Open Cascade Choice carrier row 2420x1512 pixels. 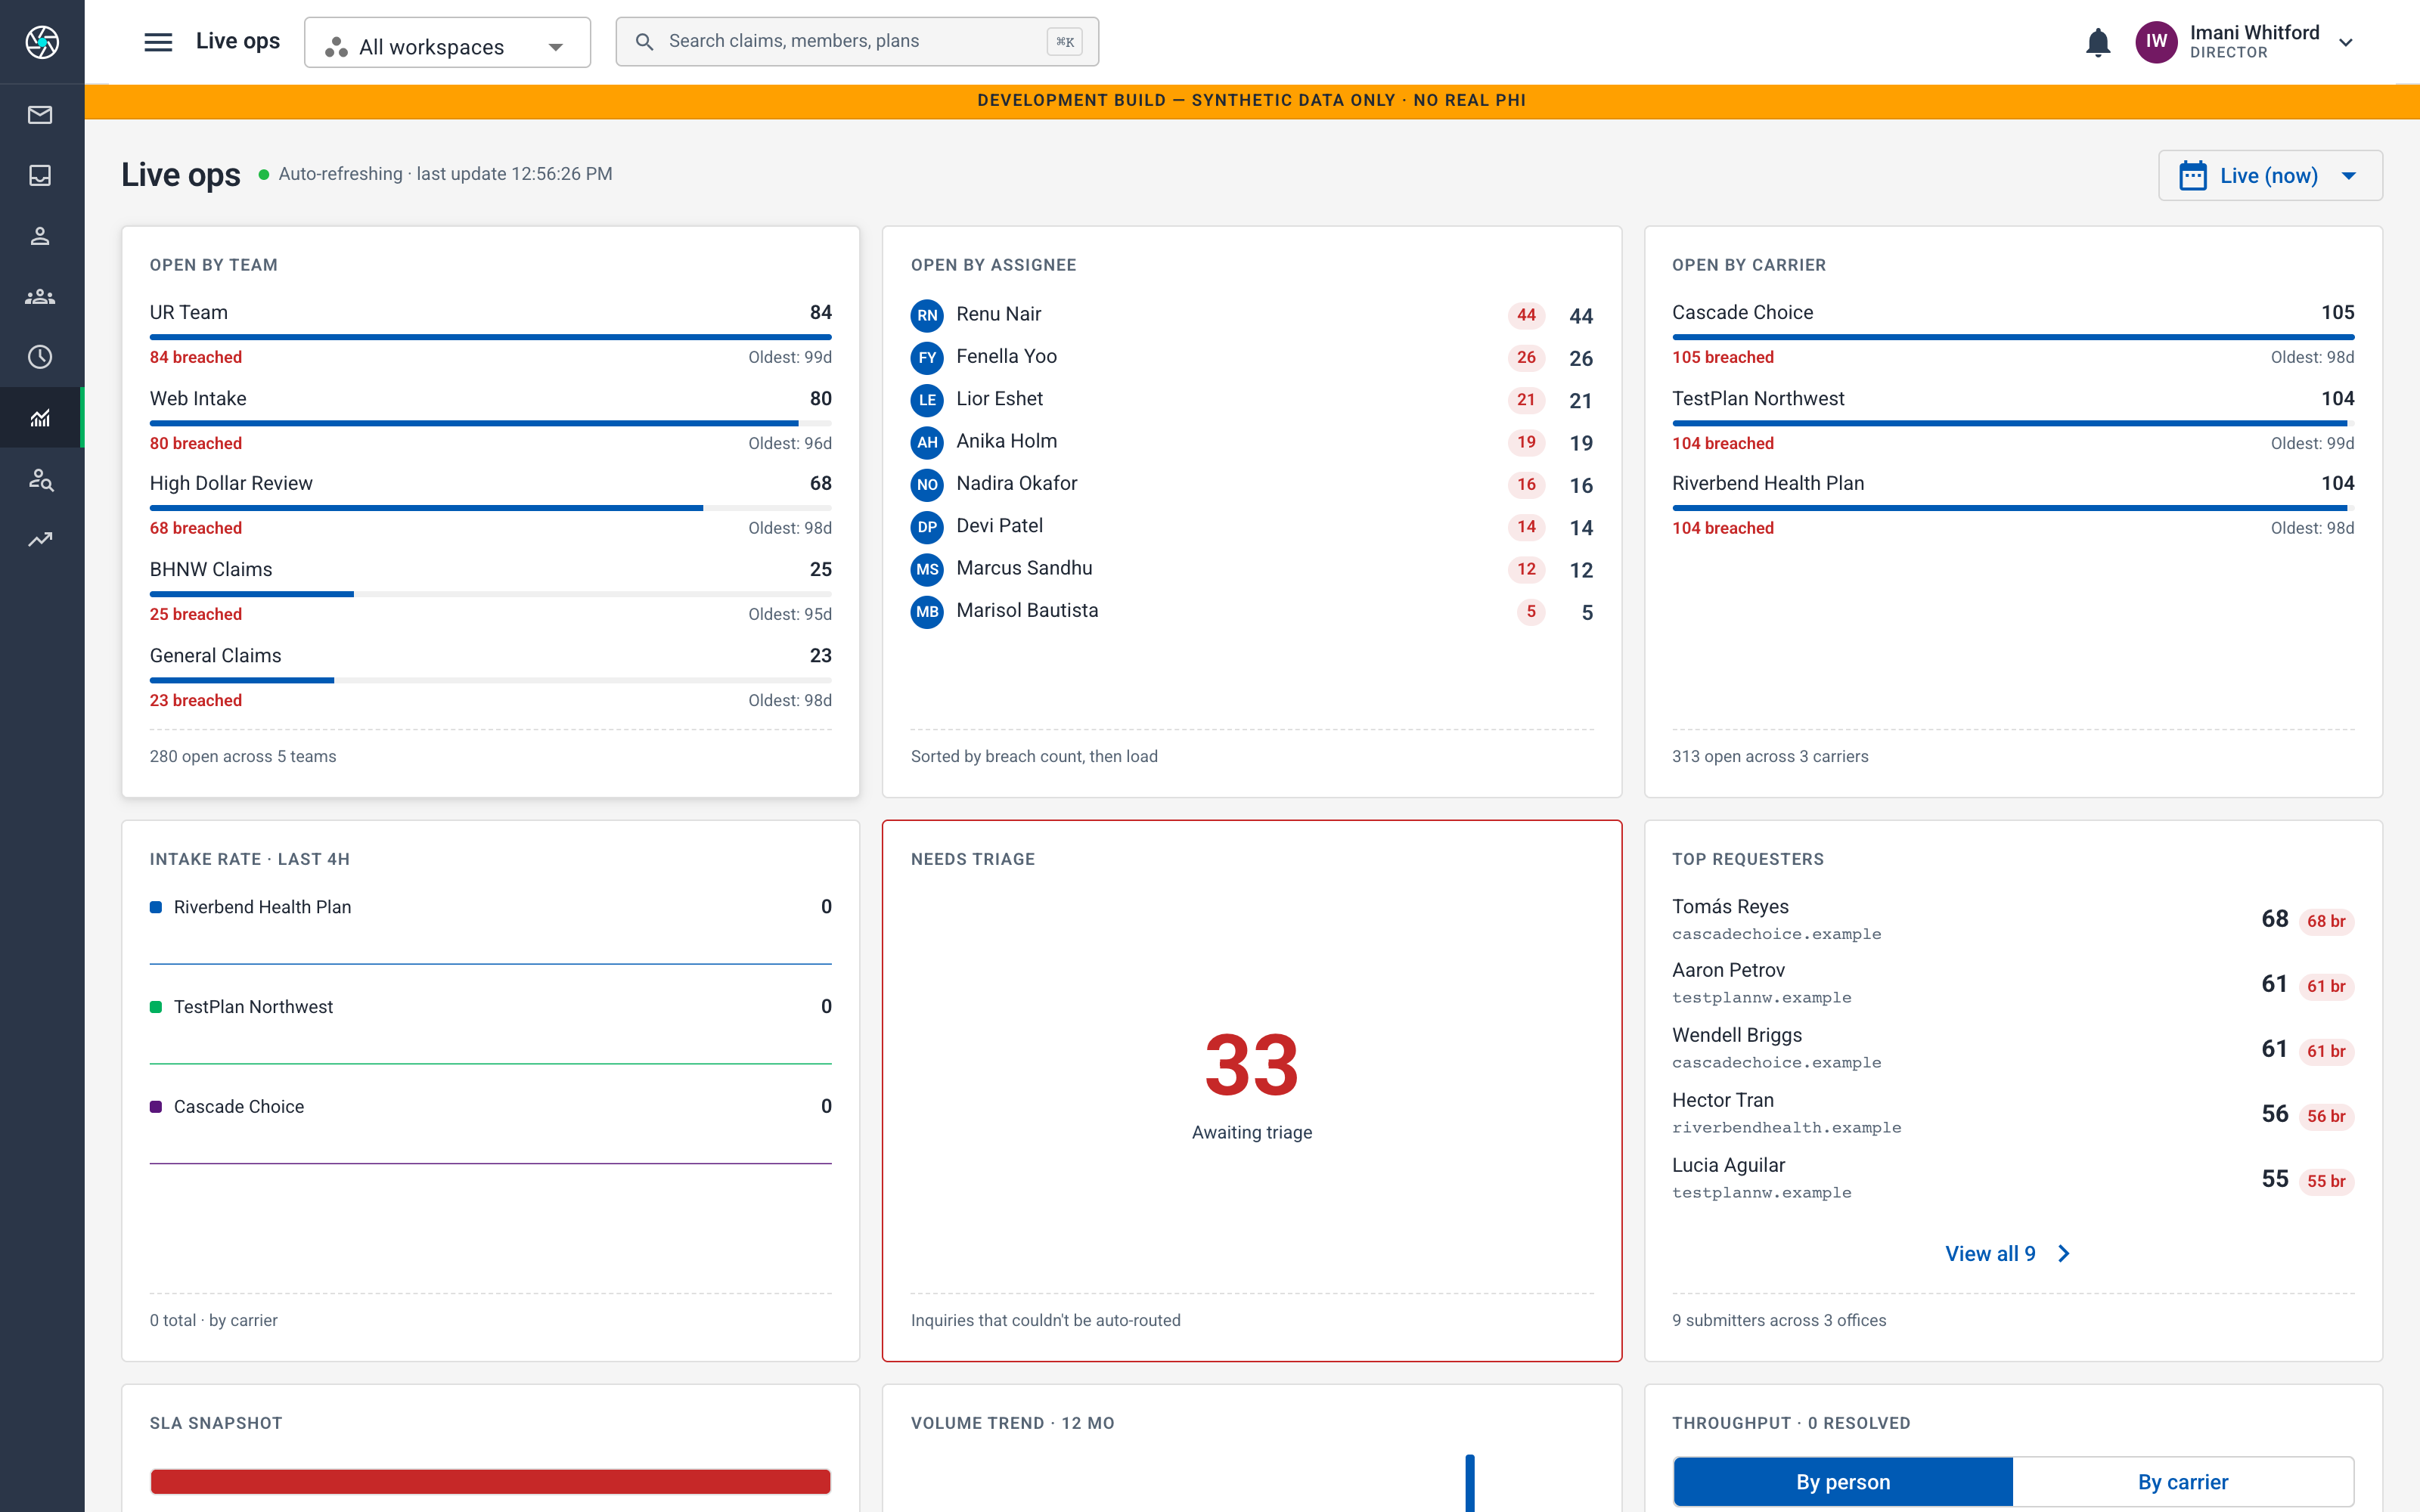click(x=2013, y=334)
